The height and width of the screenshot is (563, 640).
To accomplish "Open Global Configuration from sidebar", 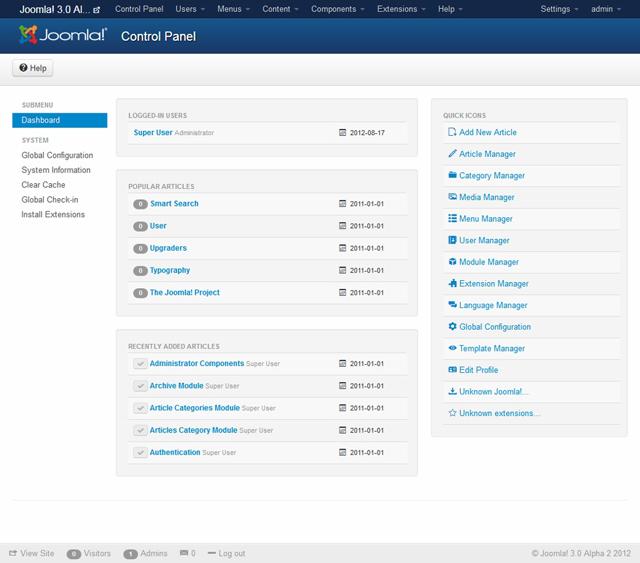I will point(57,155).
